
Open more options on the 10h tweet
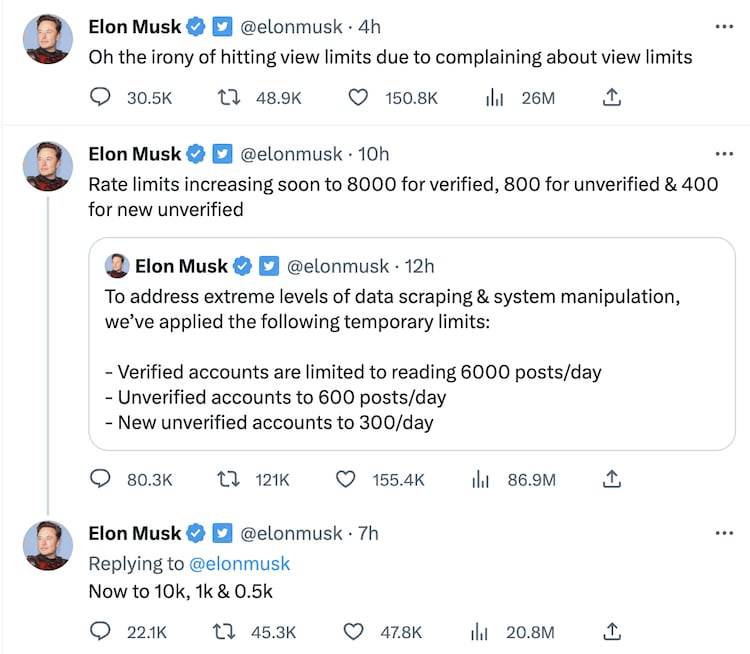[724, 154]
